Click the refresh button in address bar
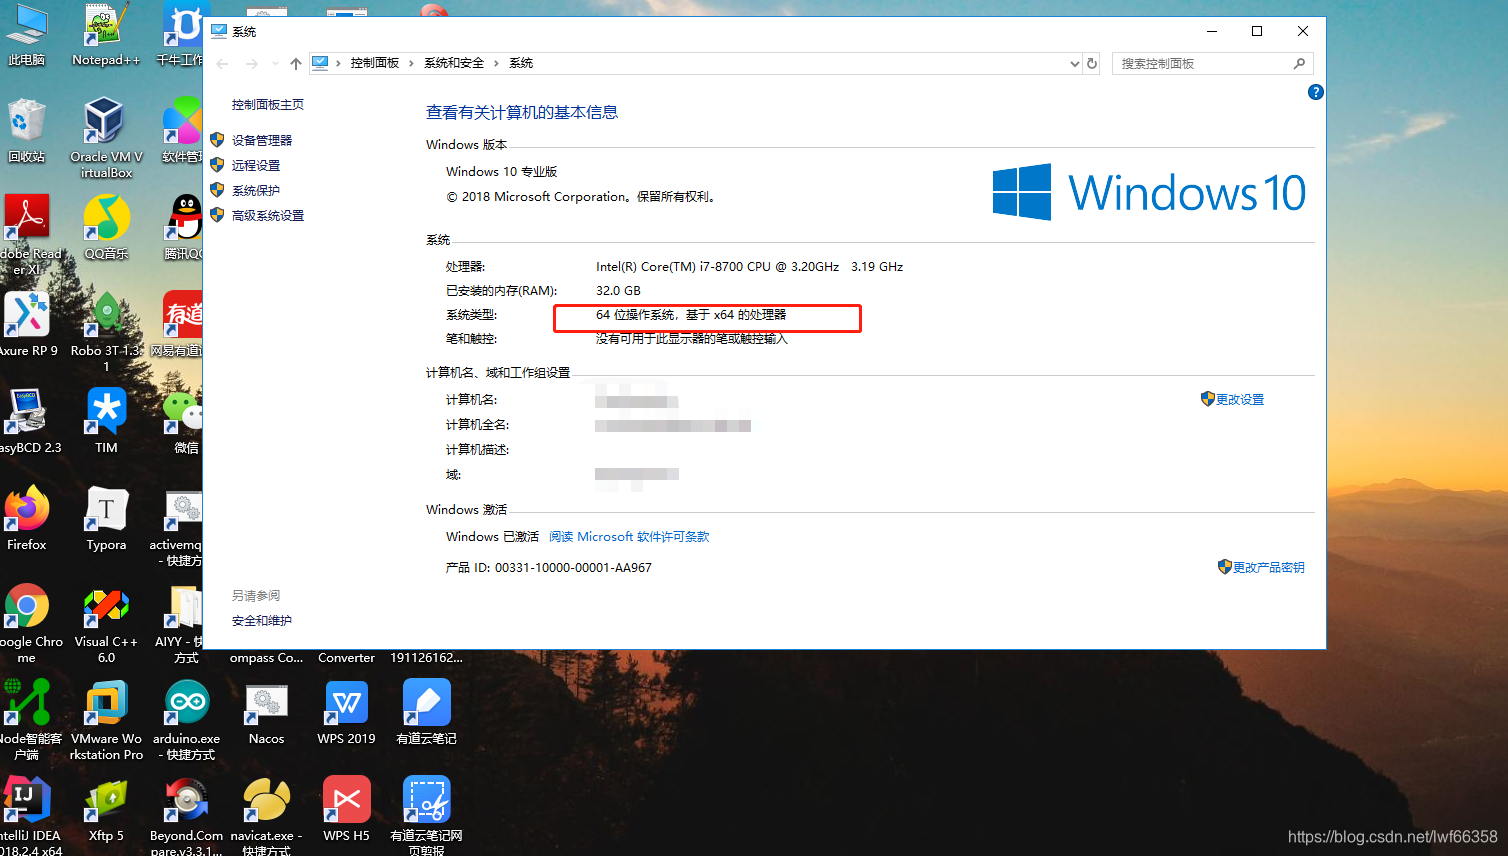1508x856 pixels. 1092,63
